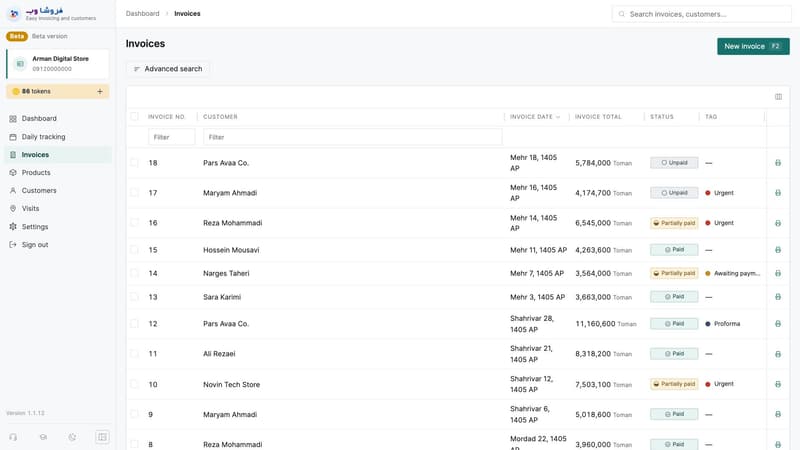Click the magnifier icon in search bar
The image size is (800, 450).
(621, 14)
